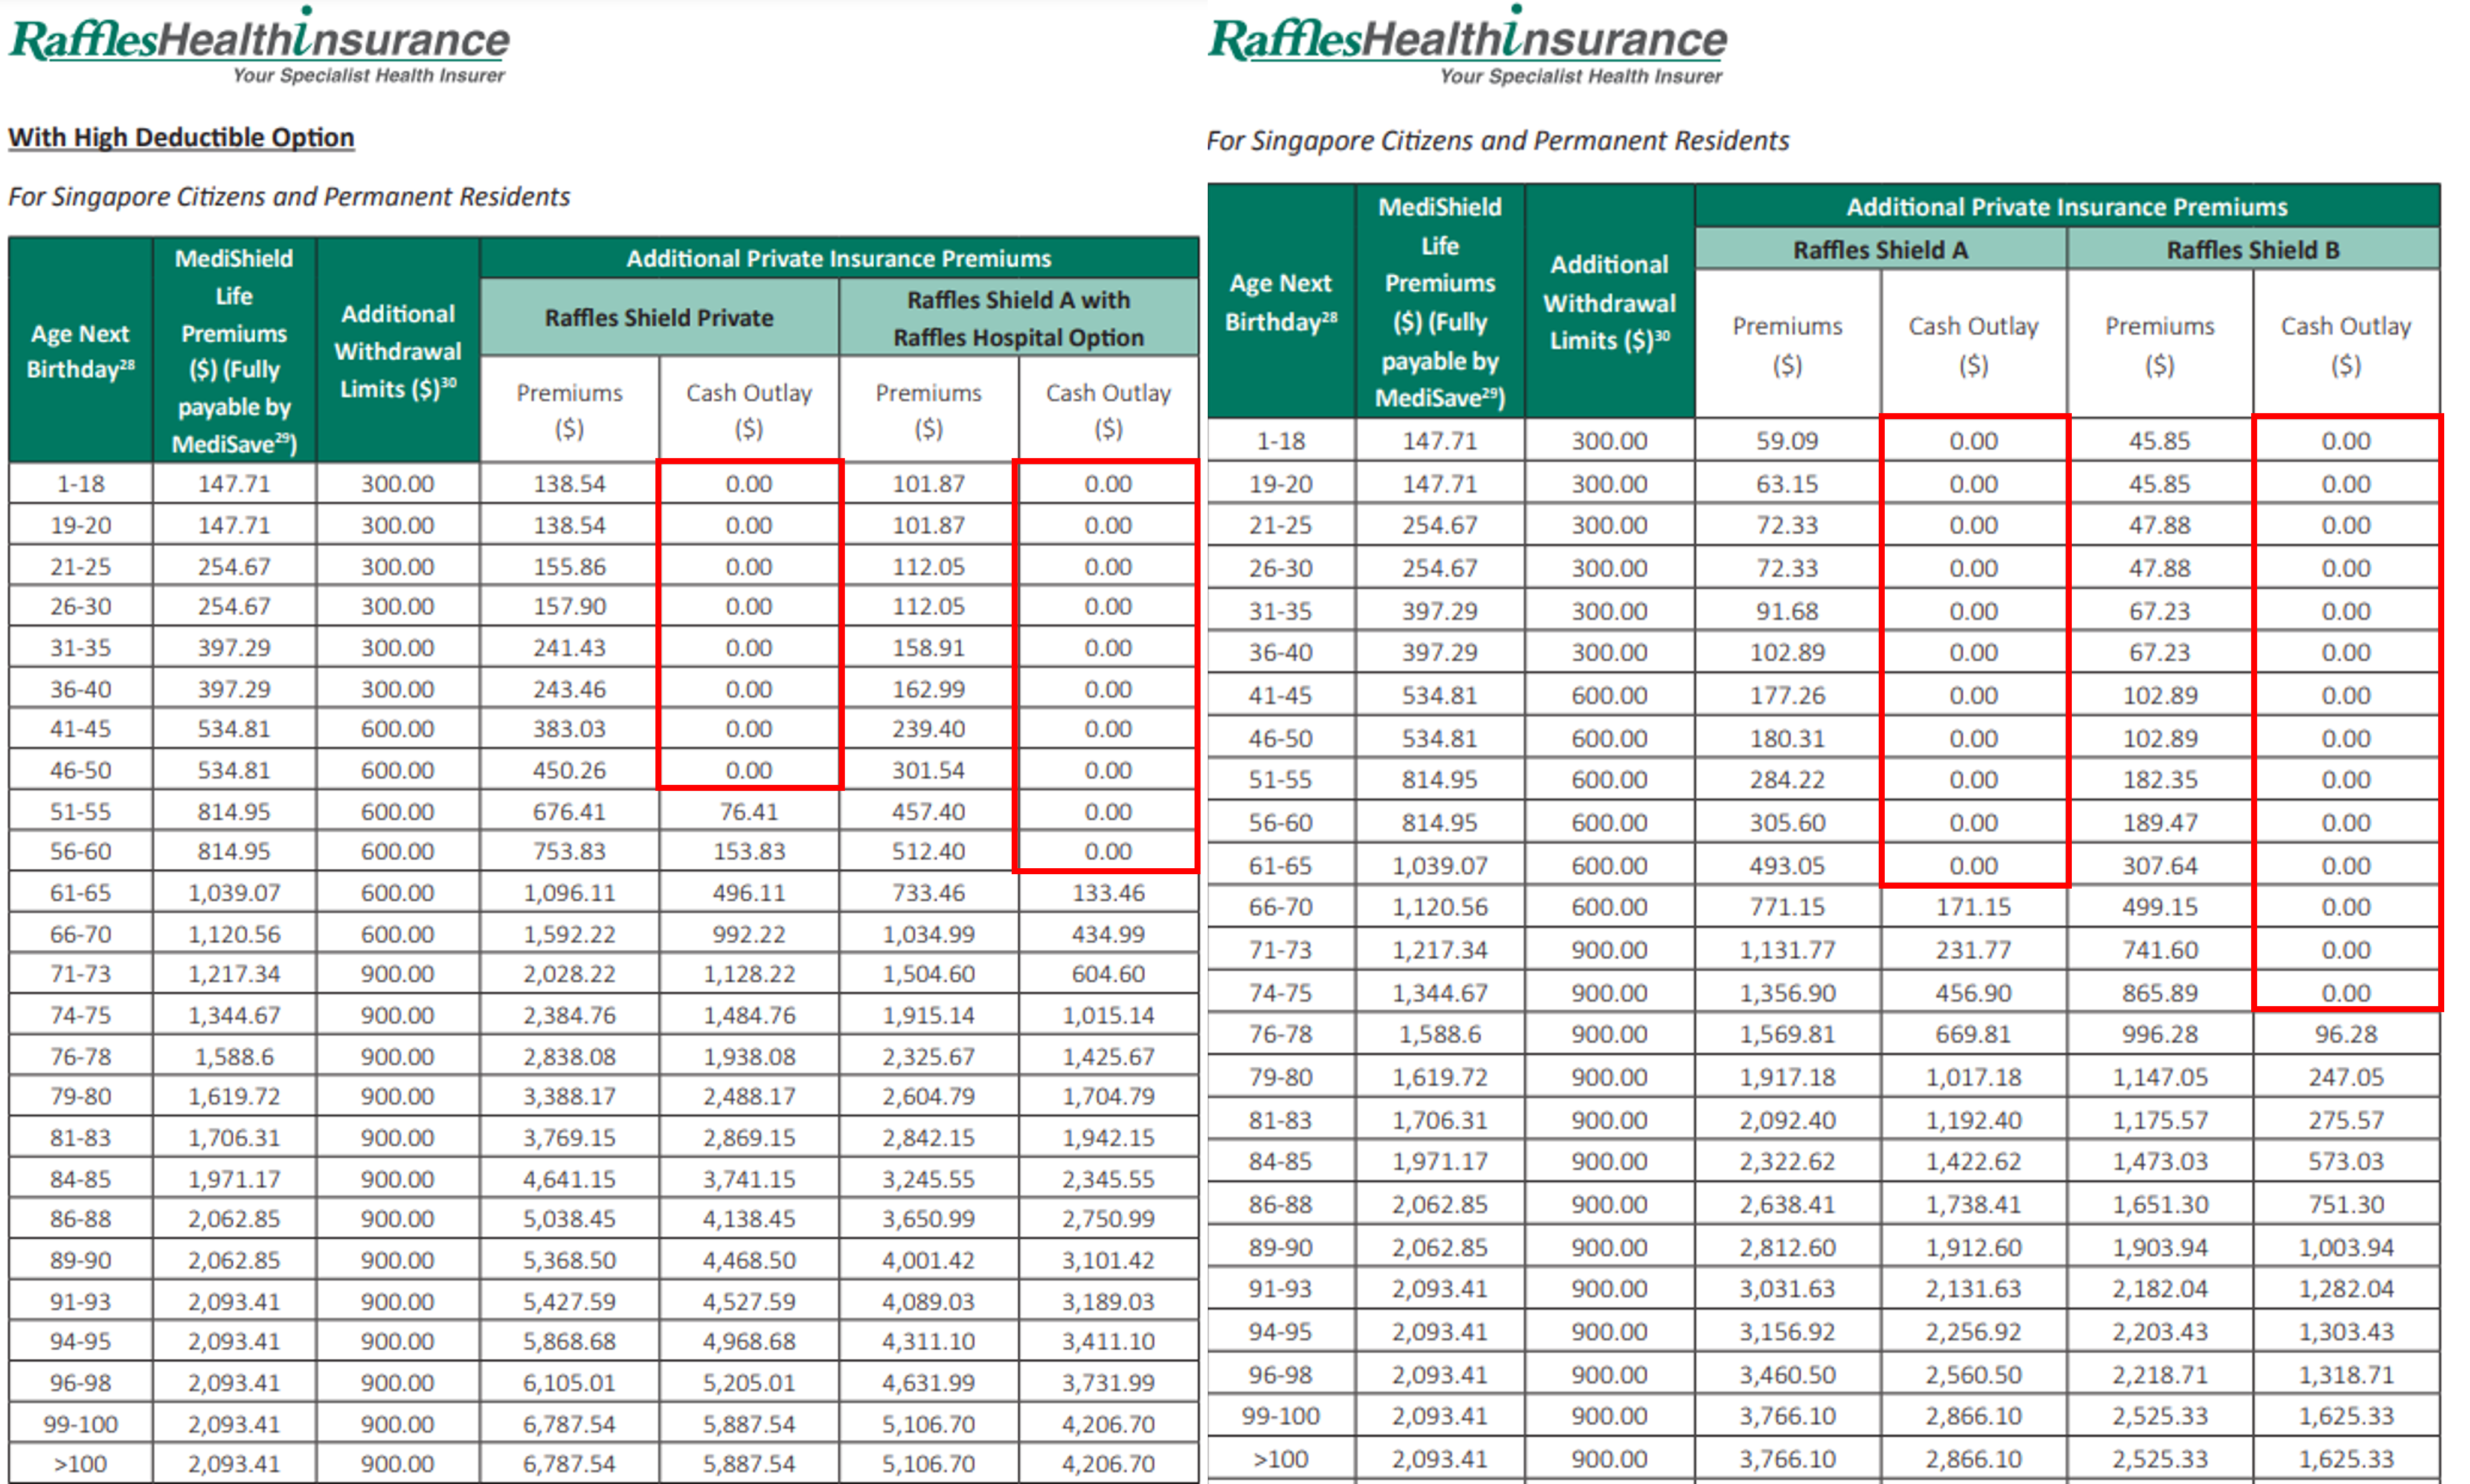Click the right table's 'Additional Withdrawal Limits' header
Image resolution: width=2470 pixels, height=1484 pixels.
coord(1608,302)
